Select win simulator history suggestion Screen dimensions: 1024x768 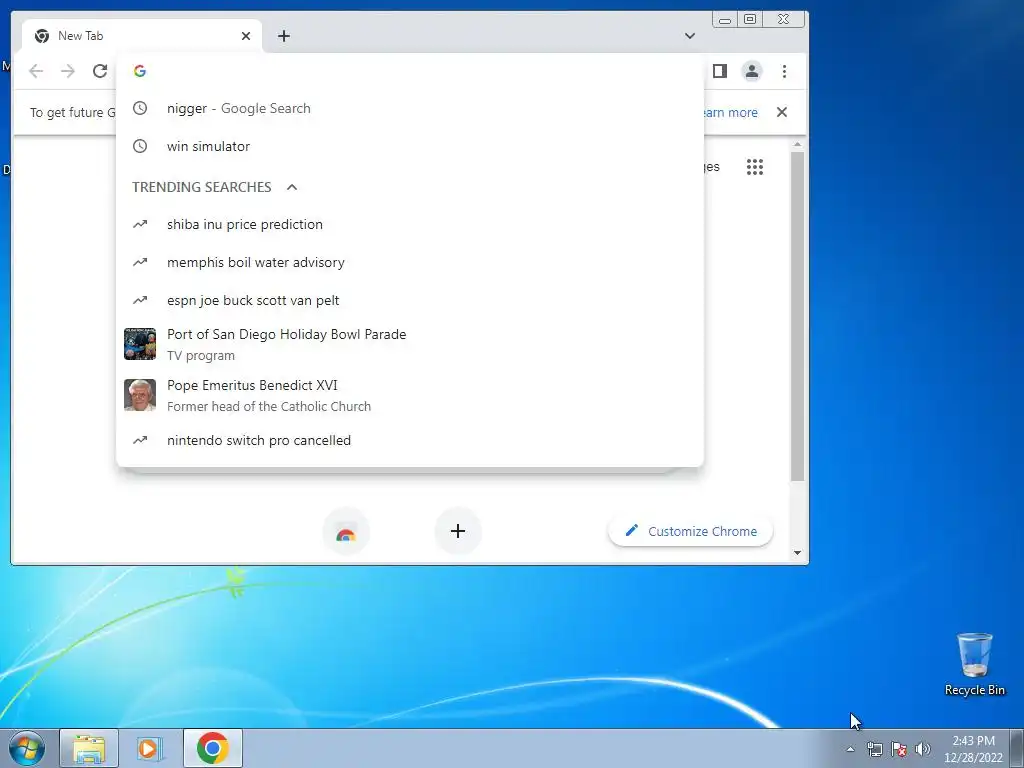409,146
